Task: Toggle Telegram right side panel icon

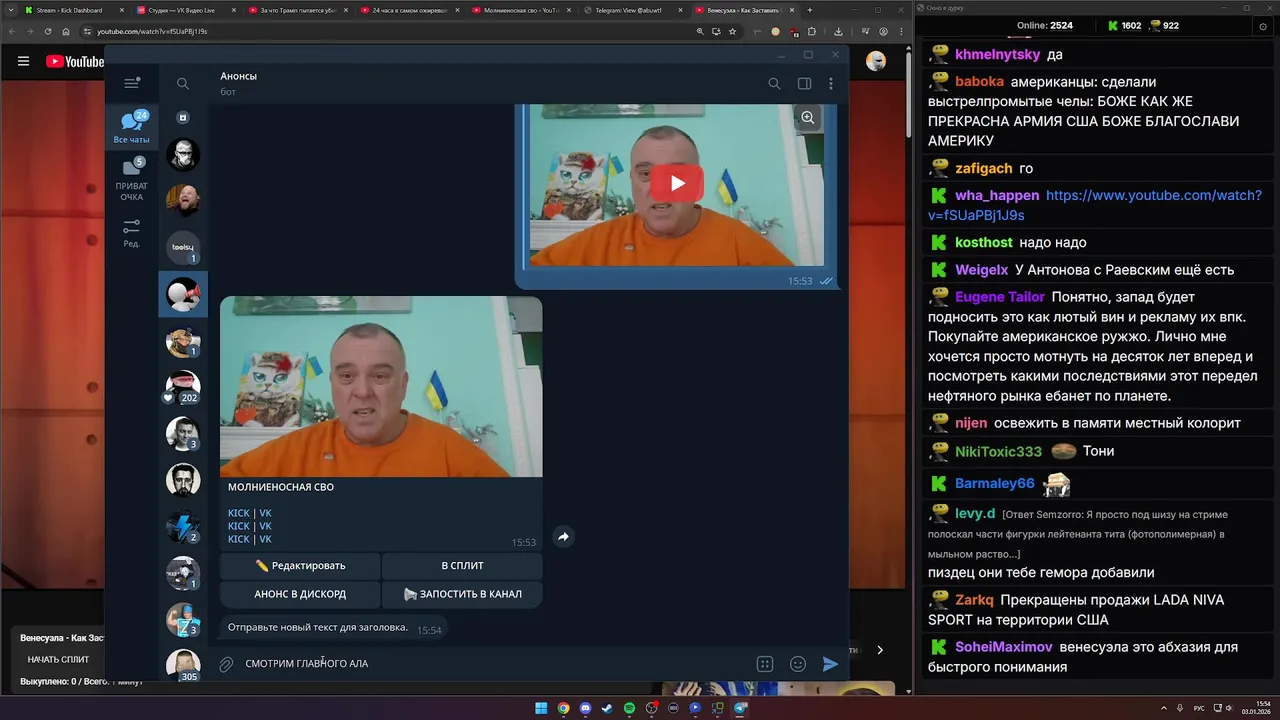Action: click(x=804, y=84)
